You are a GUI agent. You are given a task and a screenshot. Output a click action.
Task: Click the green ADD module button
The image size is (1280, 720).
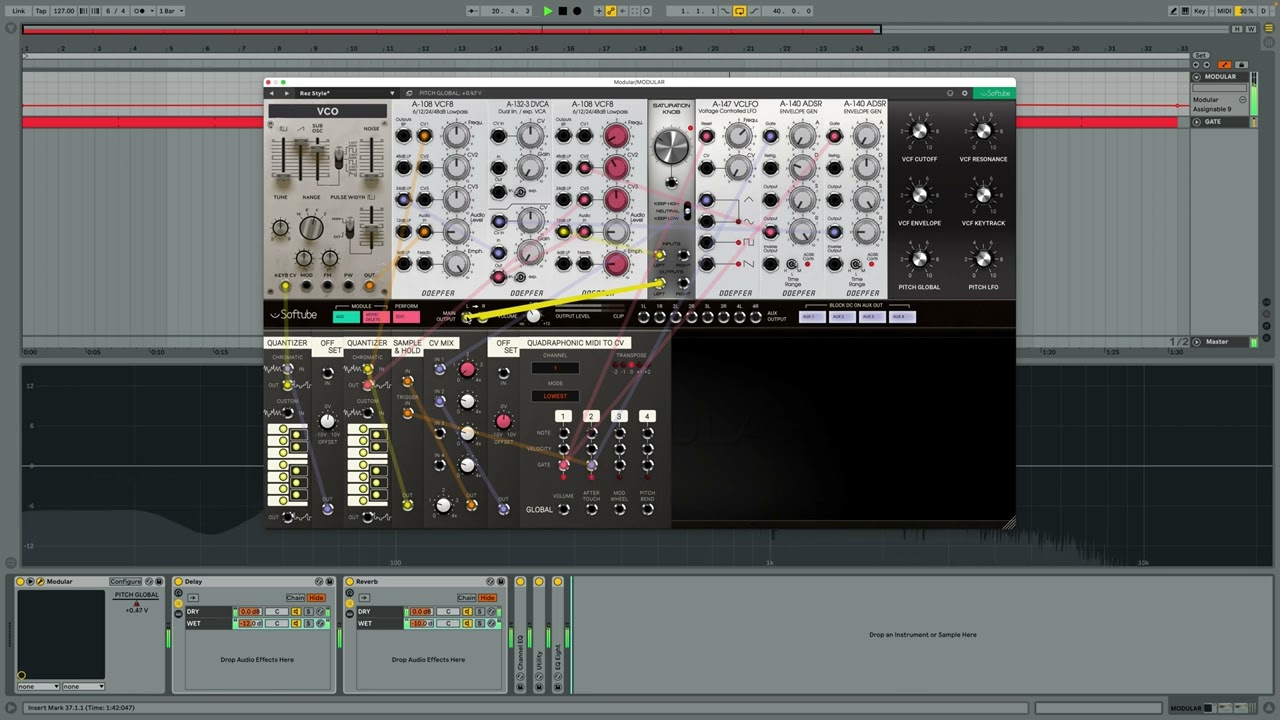346,317
